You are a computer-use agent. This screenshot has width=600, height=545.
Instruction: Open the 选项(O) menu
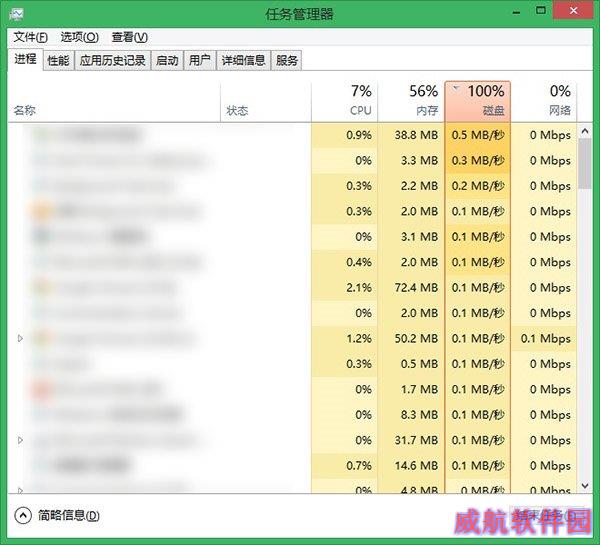click(x=80, y=37)
